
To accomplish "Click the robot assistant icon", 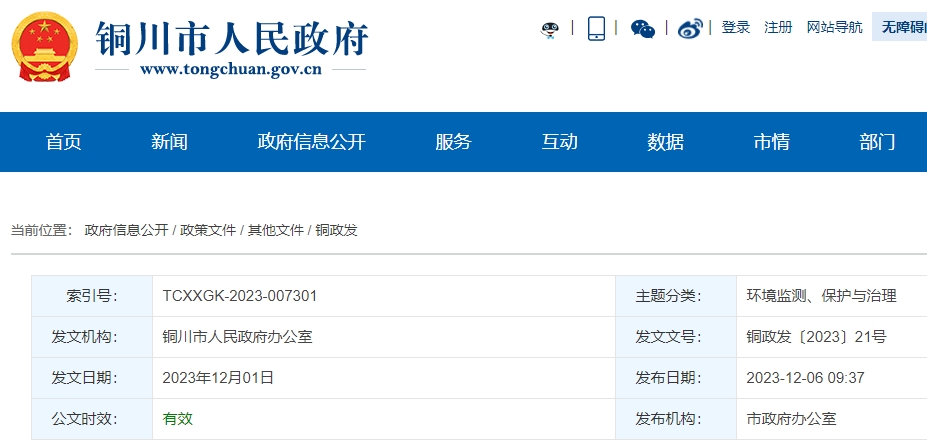I will [x=549, y=29].
